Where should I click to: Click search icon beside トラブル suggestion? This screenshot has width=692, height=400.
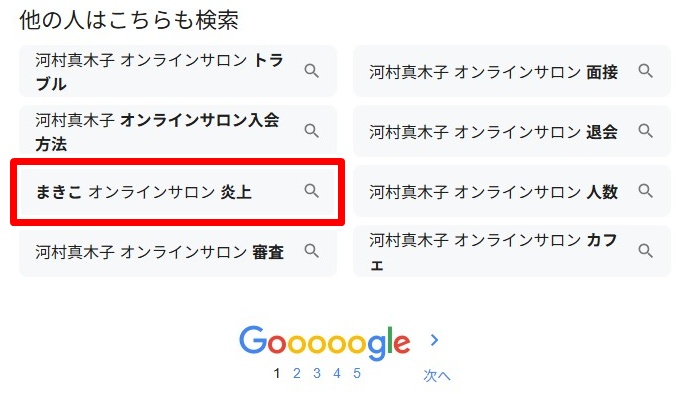311,71
